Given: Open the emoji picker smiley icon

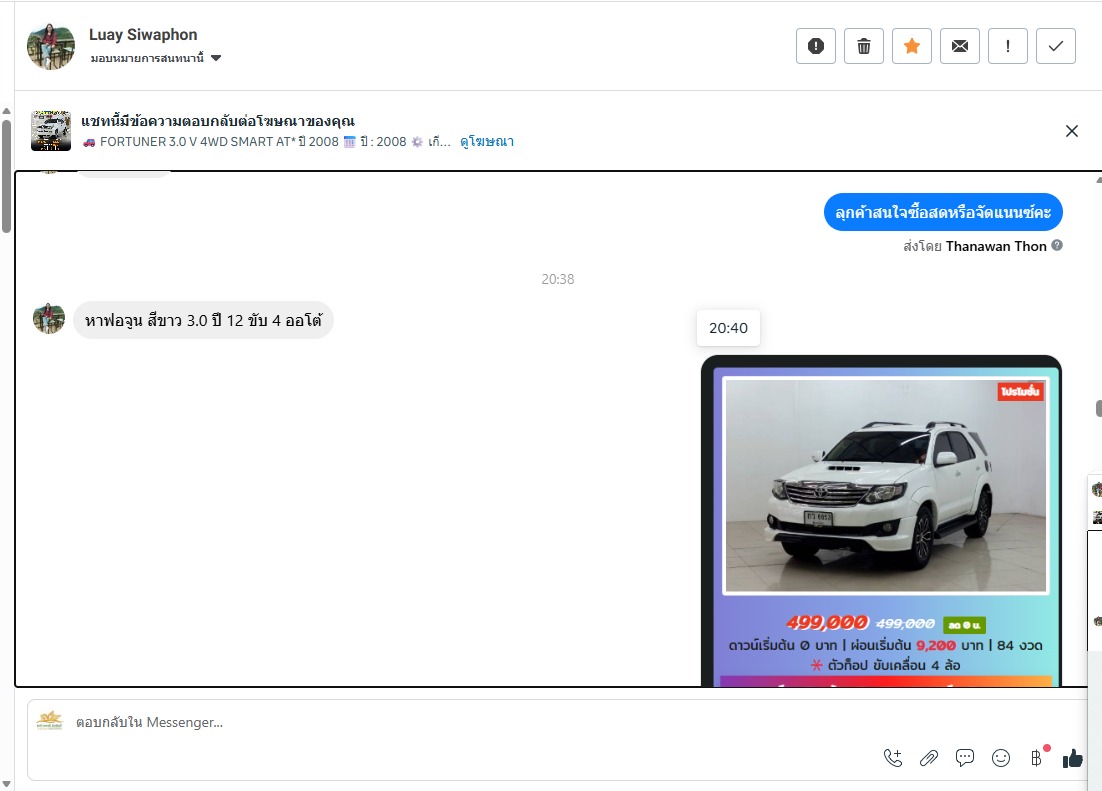Looking at the screenshot, I should point(1001,758).
